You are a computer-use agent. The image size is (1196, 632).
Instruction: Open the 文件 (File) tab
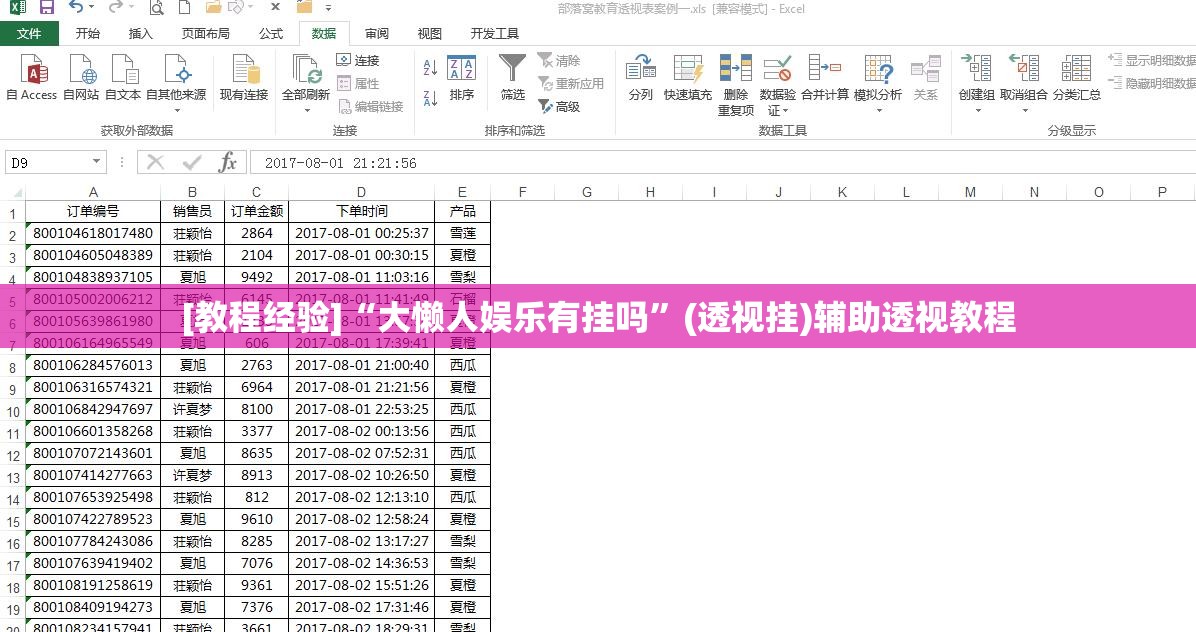[29, 34]
